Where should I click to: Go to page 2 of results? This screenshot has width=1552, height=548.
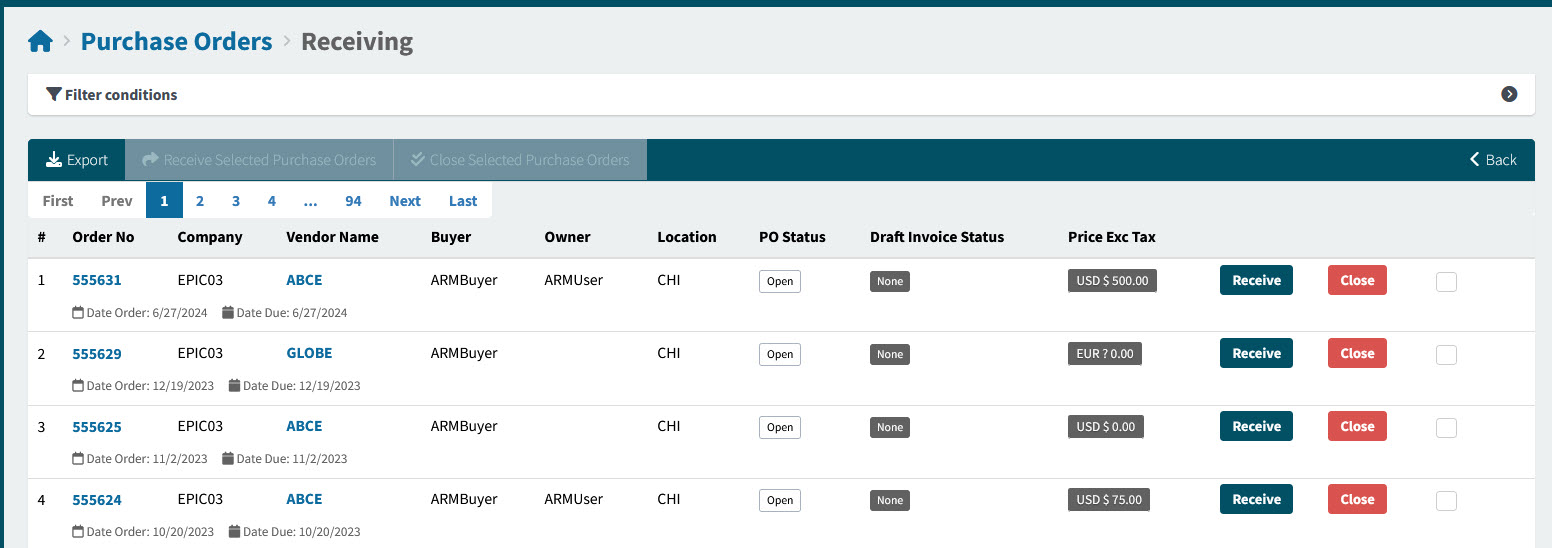pyautogui.click(x=200, y=201)
